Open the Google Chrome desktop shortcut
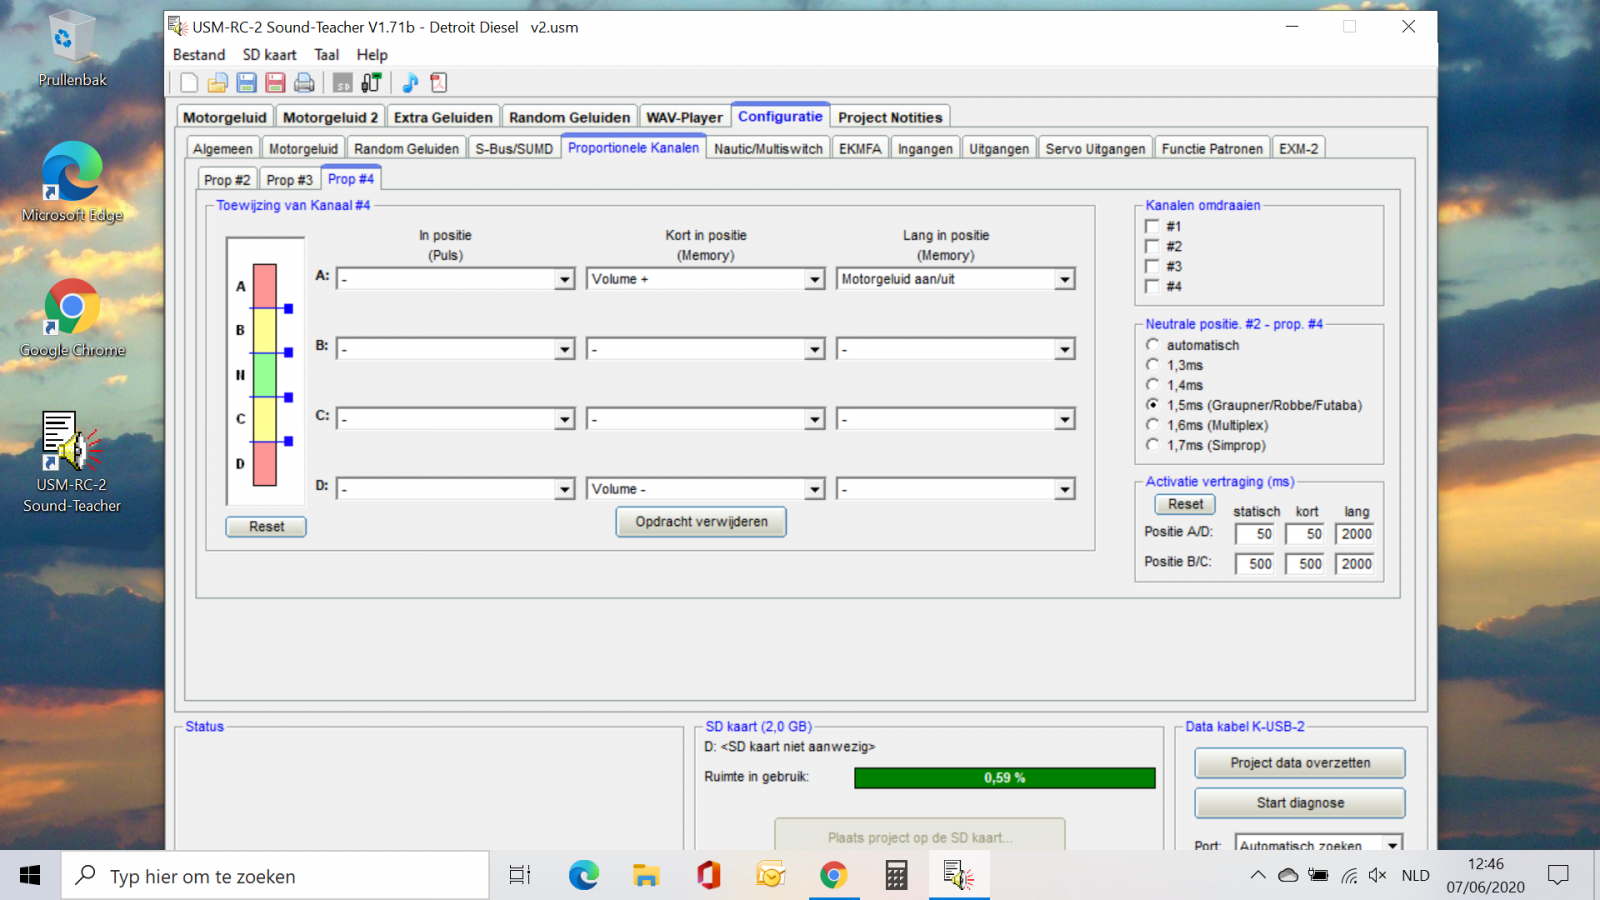This screenshot has height=900, width=1600. click(72, 318)
